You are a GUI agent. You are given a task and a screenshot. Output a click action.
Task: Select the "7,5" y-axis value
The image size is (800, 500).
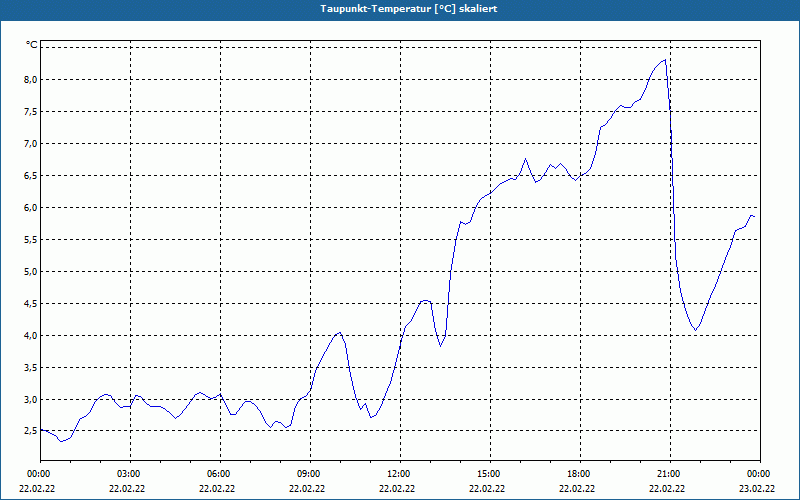pyautogui.click(x=31, y=112)
